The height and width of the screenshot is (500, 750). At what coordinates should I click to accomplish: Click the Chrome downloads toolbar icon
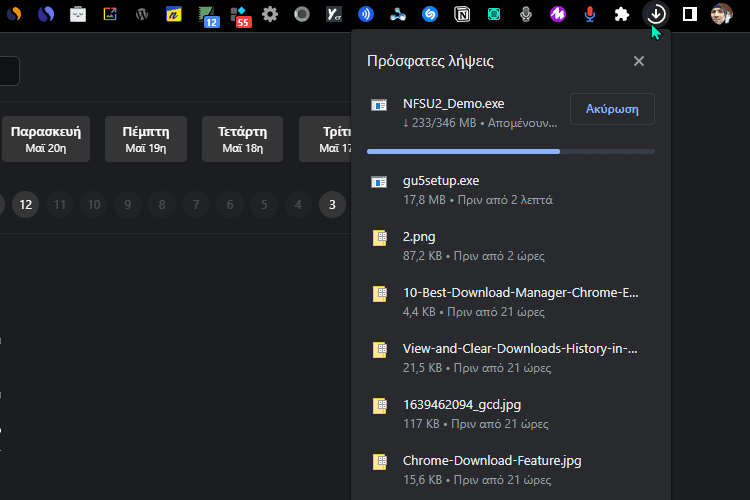pyautogui.click(x=655, y=14)
